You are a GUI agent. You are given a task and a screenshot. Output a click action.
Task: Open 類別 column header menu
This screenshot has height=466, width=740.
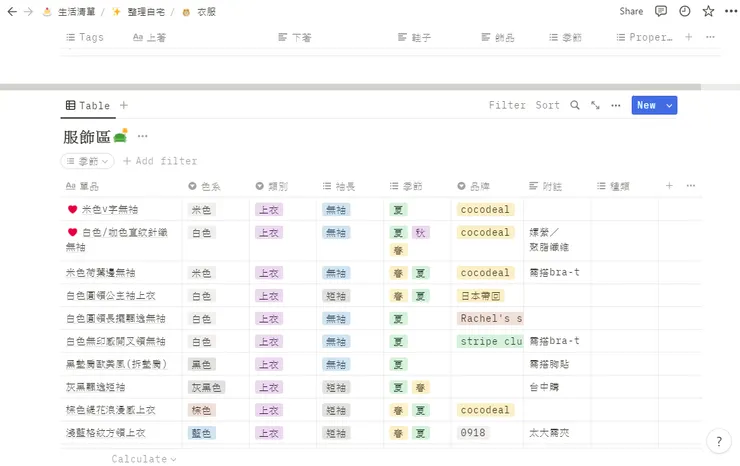coord(272,186)
